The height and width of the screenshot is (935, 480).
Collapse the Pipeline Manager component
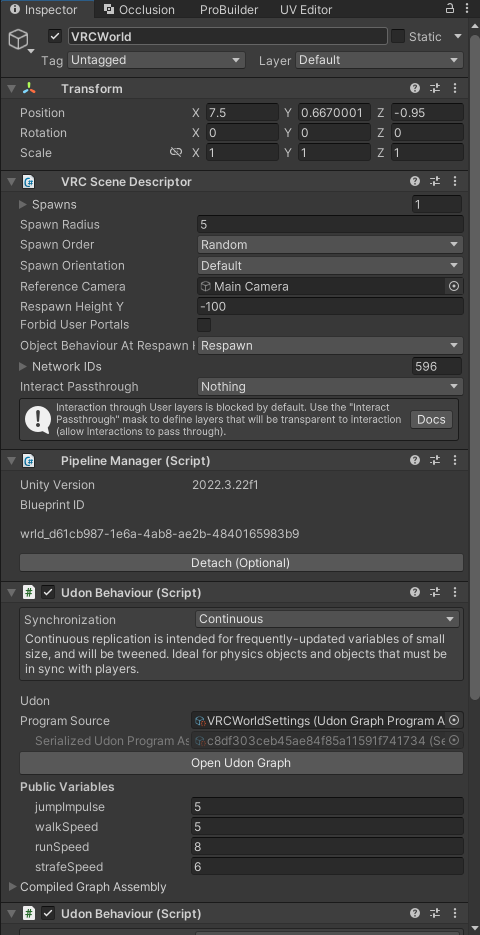point(11,460)
